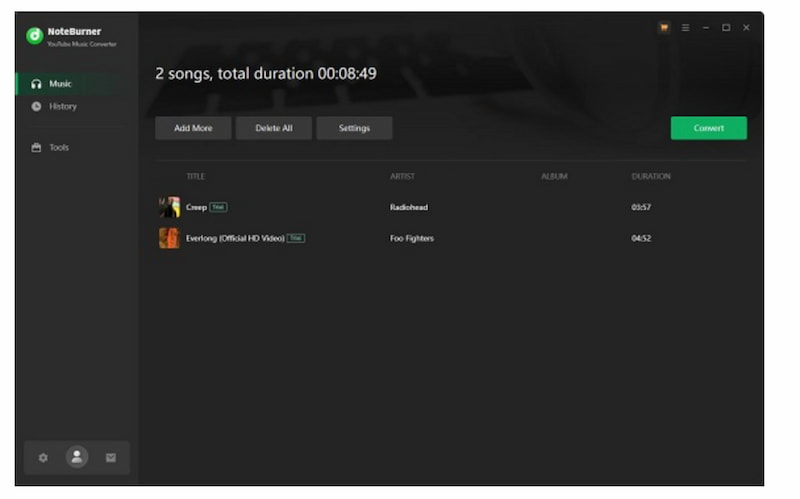Click the Trial badge next to Creep
Screen dimensions: 800x499
point(218,207)
